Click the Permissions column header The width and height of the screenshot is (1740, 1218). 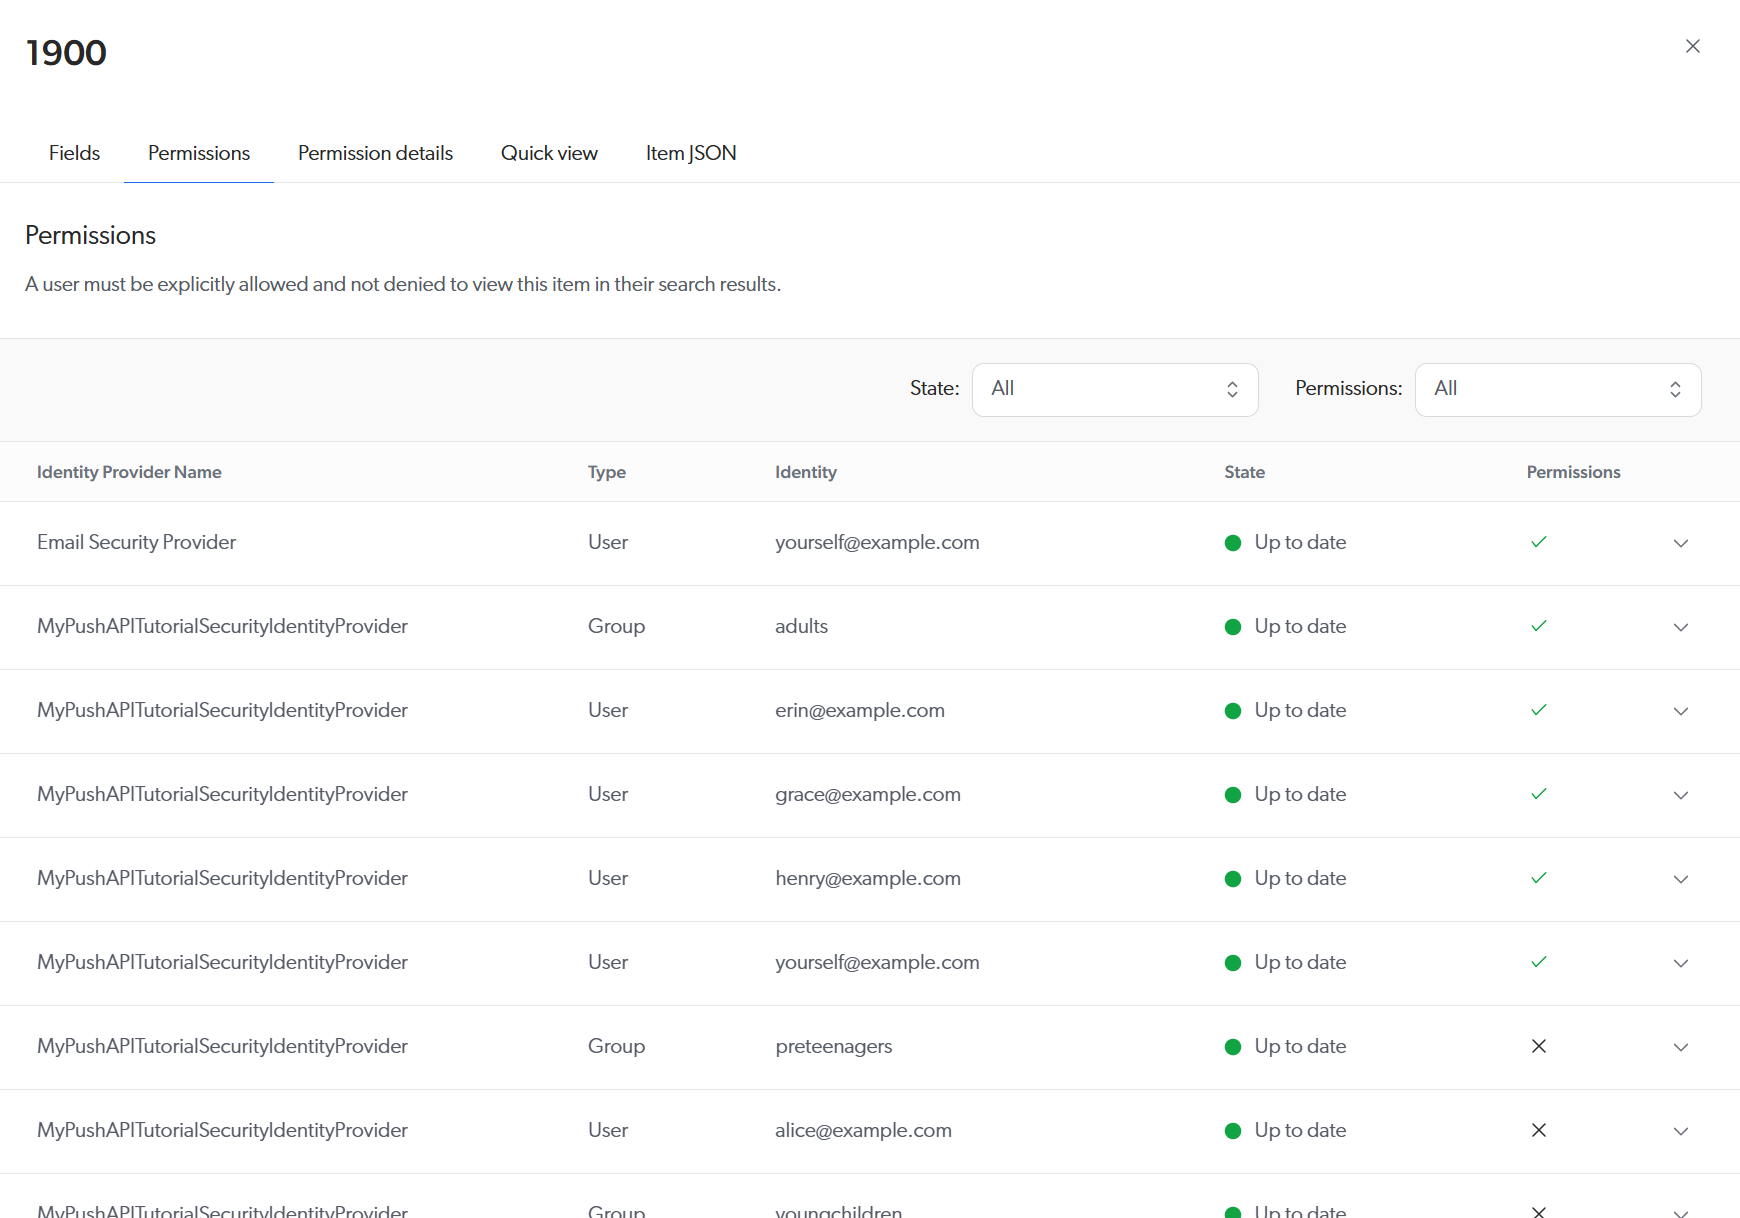pos(1573,472)
